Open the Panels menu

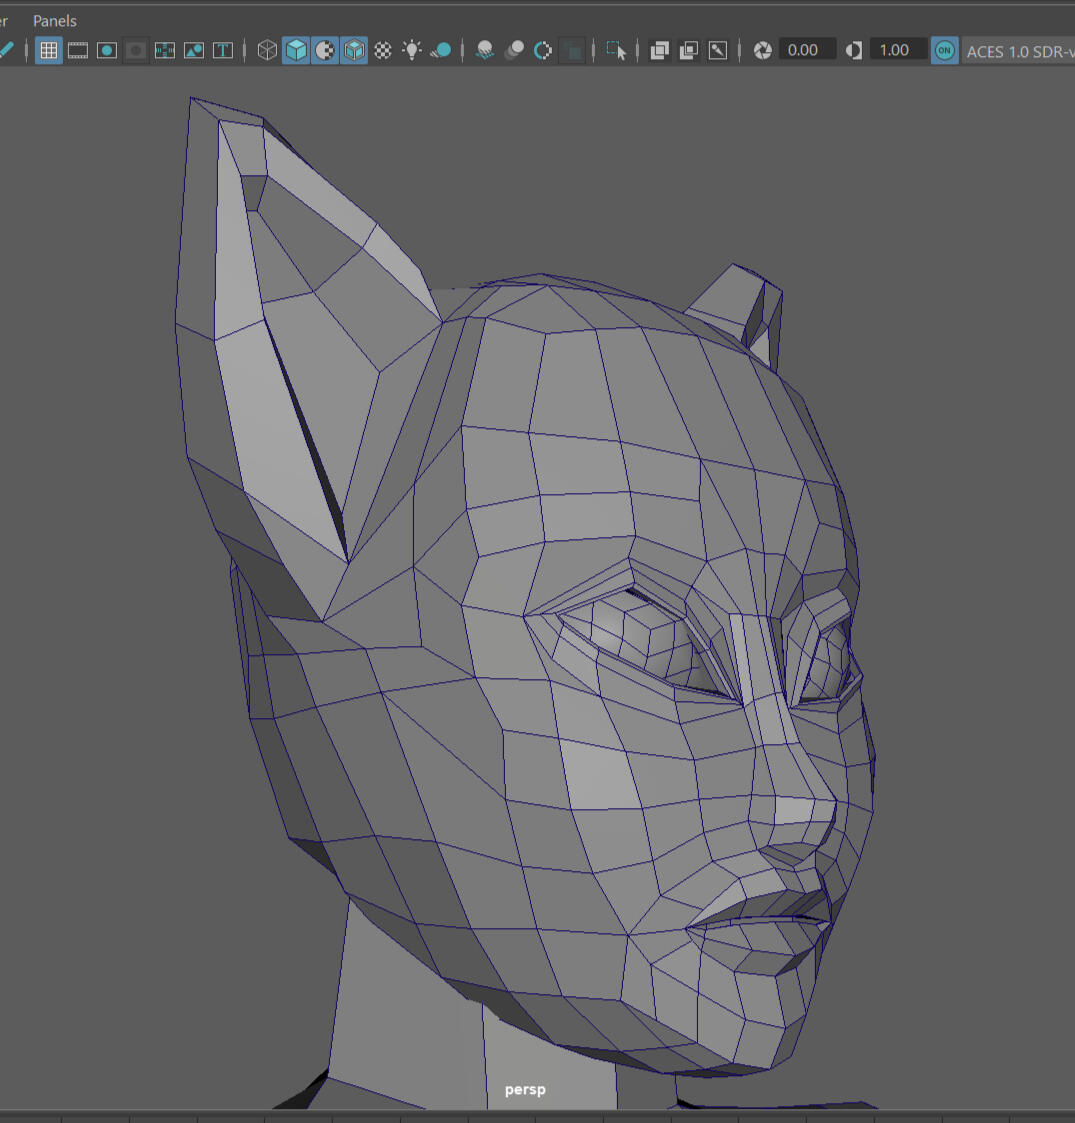[x=54, y=20]
